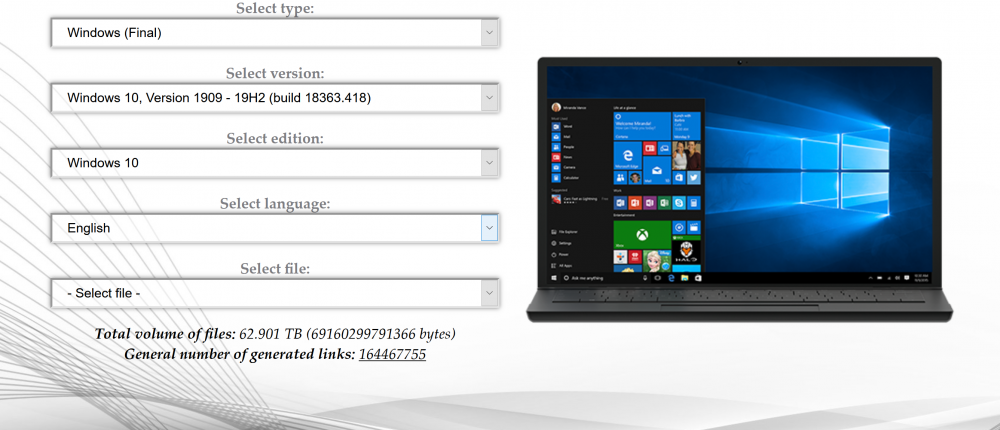The width and height of the screenshot is (1000, 430).
Task: Expand the language dropdown showing English
Action: click(x=275, y=228)
